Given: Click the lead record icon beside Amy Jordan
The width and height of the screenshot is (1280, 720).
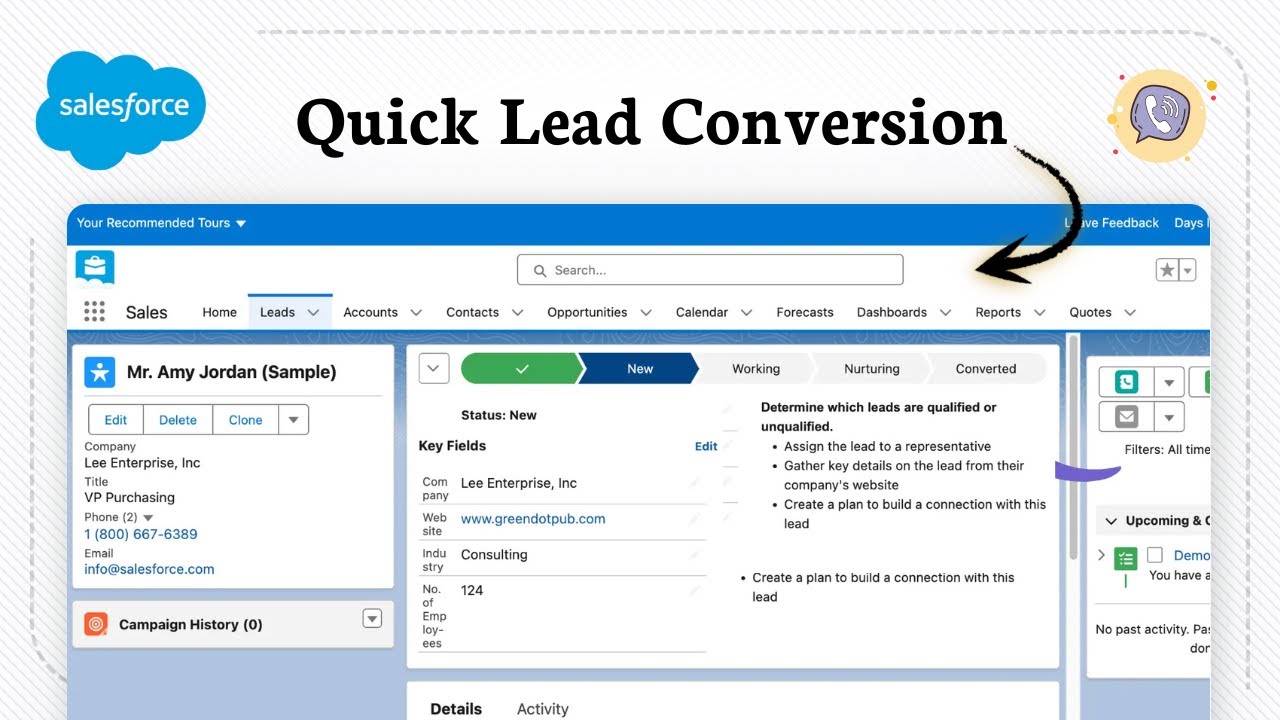Looking at the screenshot, I should coord(100,372).
